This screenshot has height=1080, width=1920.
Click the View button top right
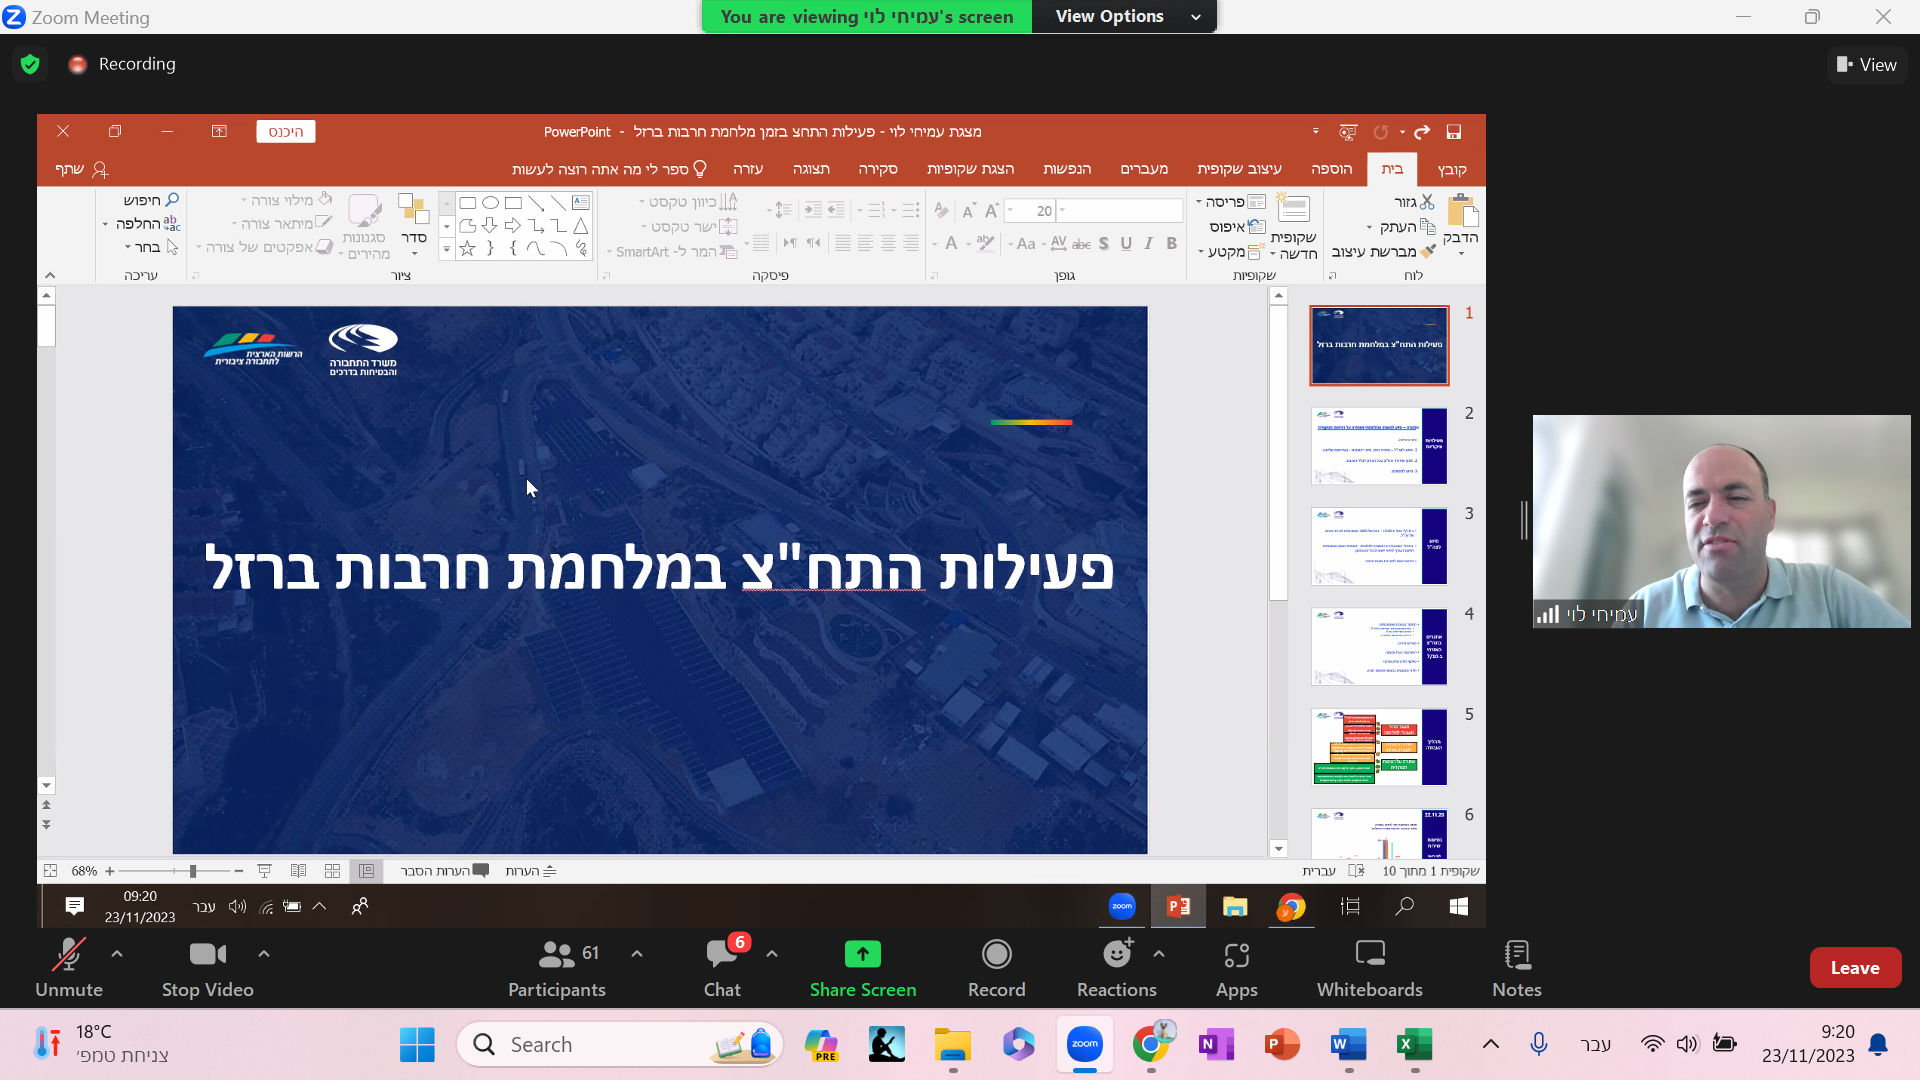click(1866, 65)
